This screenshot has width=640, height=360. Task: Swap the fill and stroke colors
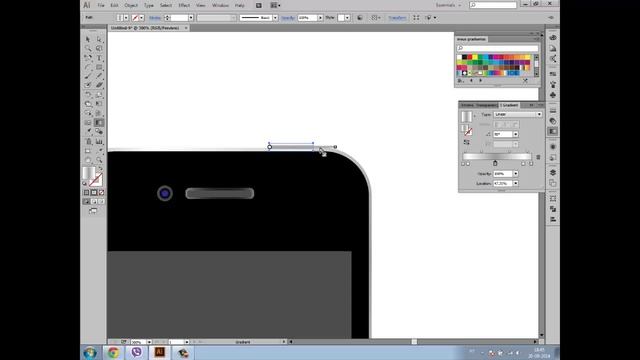pos(100,168)
